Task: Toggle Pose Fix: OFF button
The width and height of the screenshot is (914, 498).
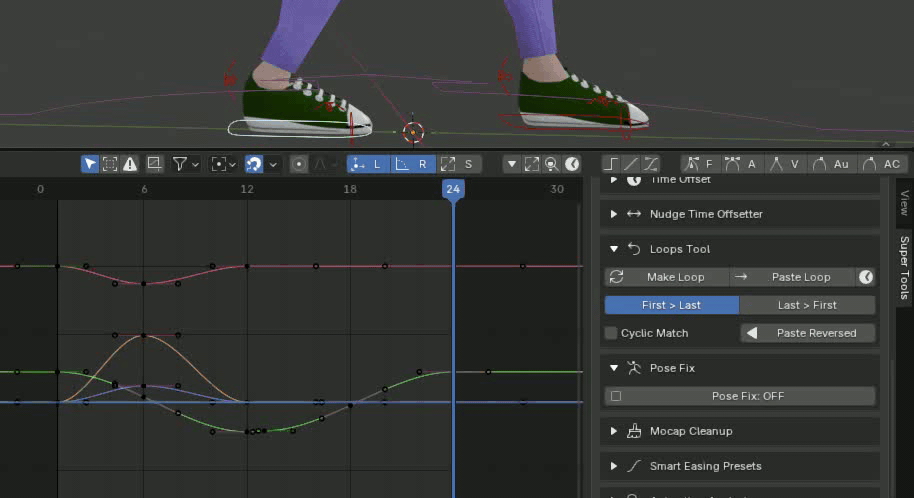Action: [x=740, y=396]
